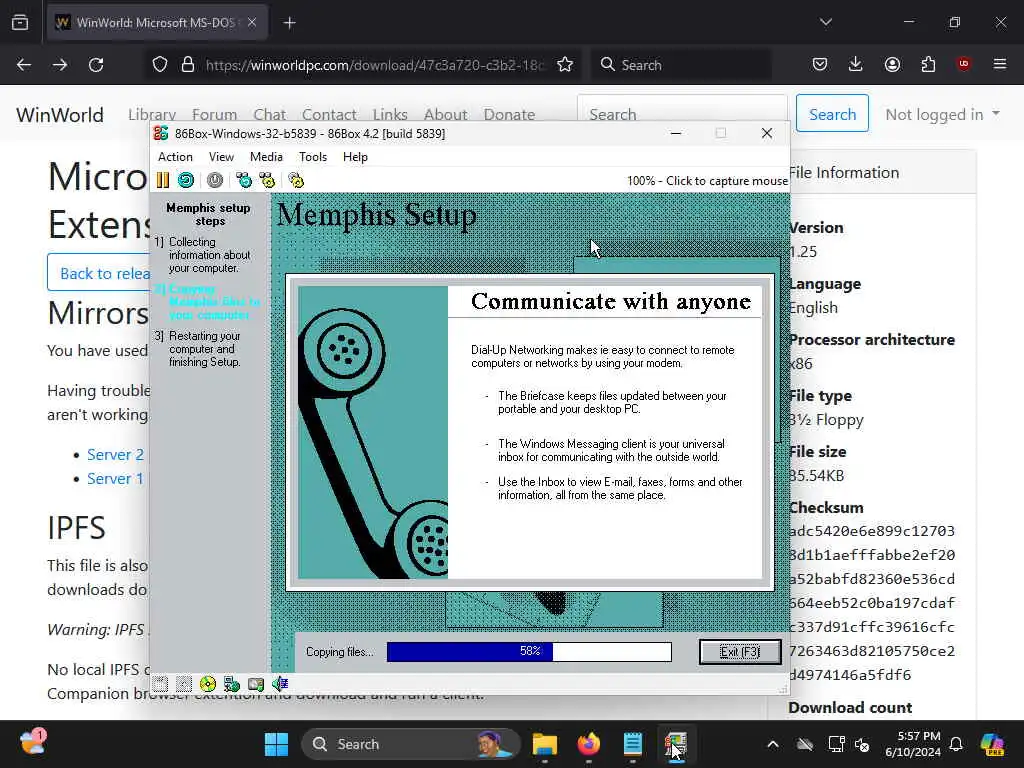Click the site security padlock icon

tap(188, 65)
